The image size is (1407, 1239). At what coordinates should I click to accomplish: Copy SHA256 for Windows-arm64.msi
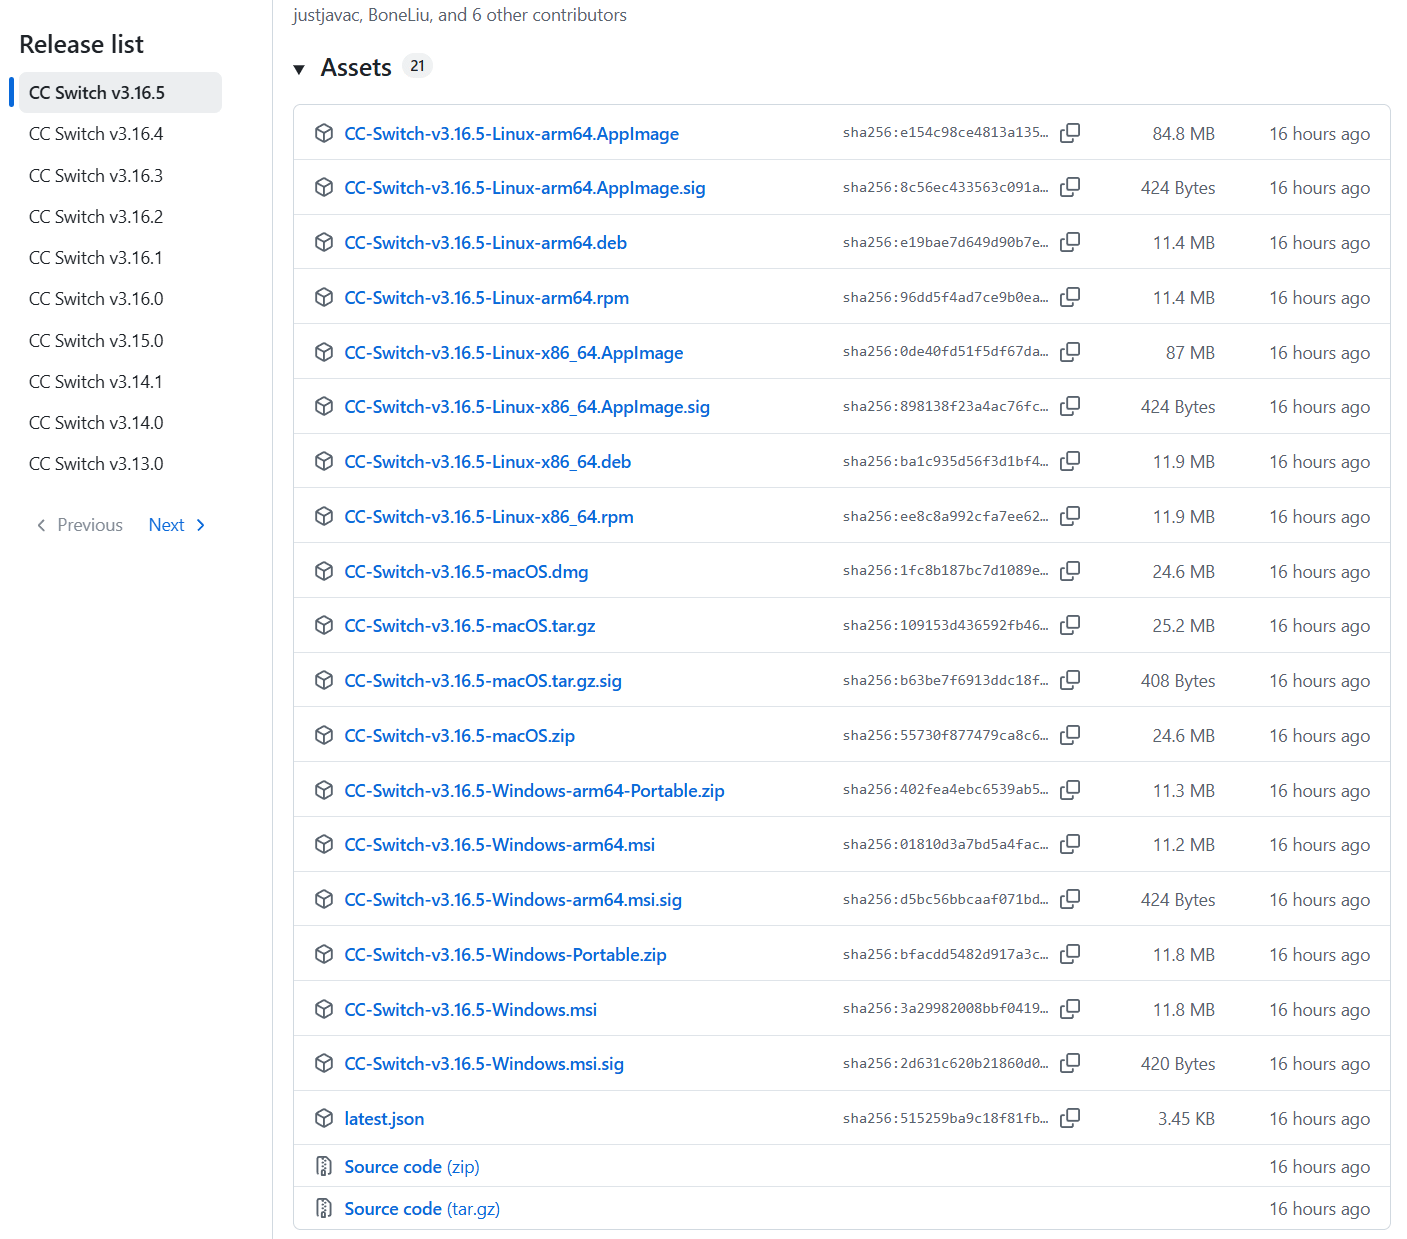click(1070, 844)
